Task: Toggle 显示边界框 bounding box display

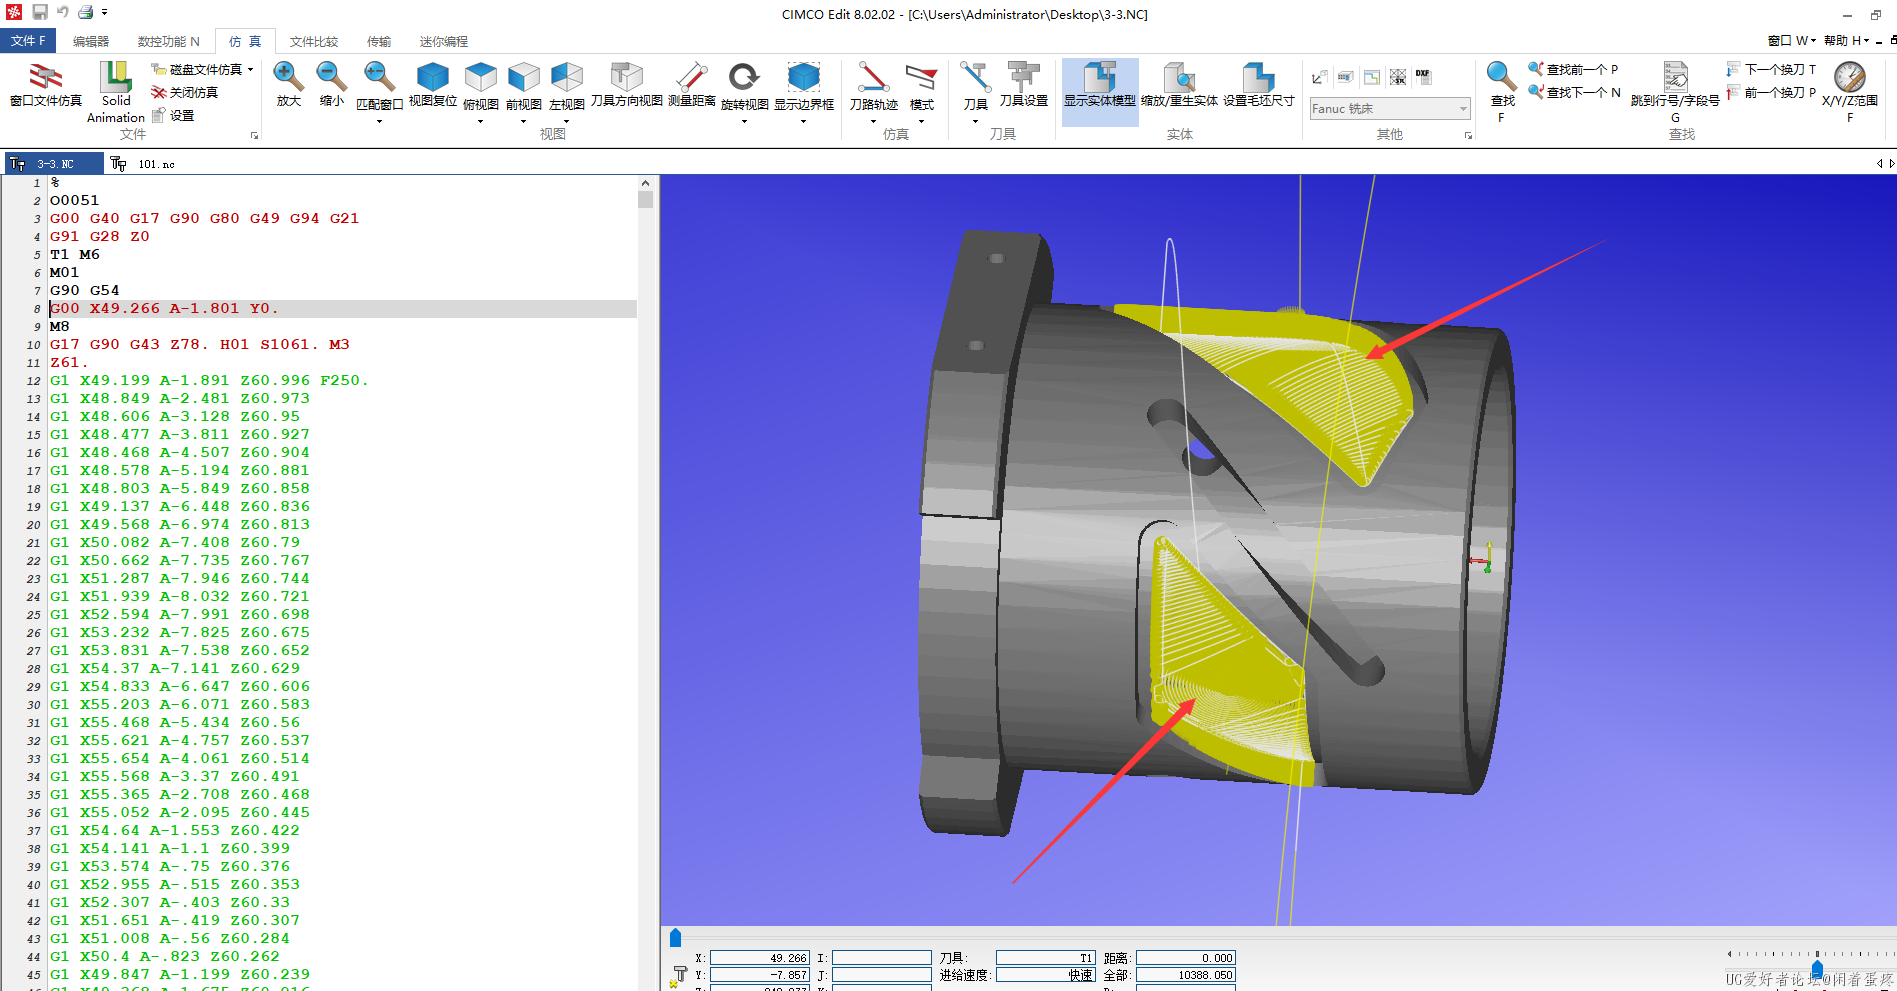Action: click(x=804, y=86)
